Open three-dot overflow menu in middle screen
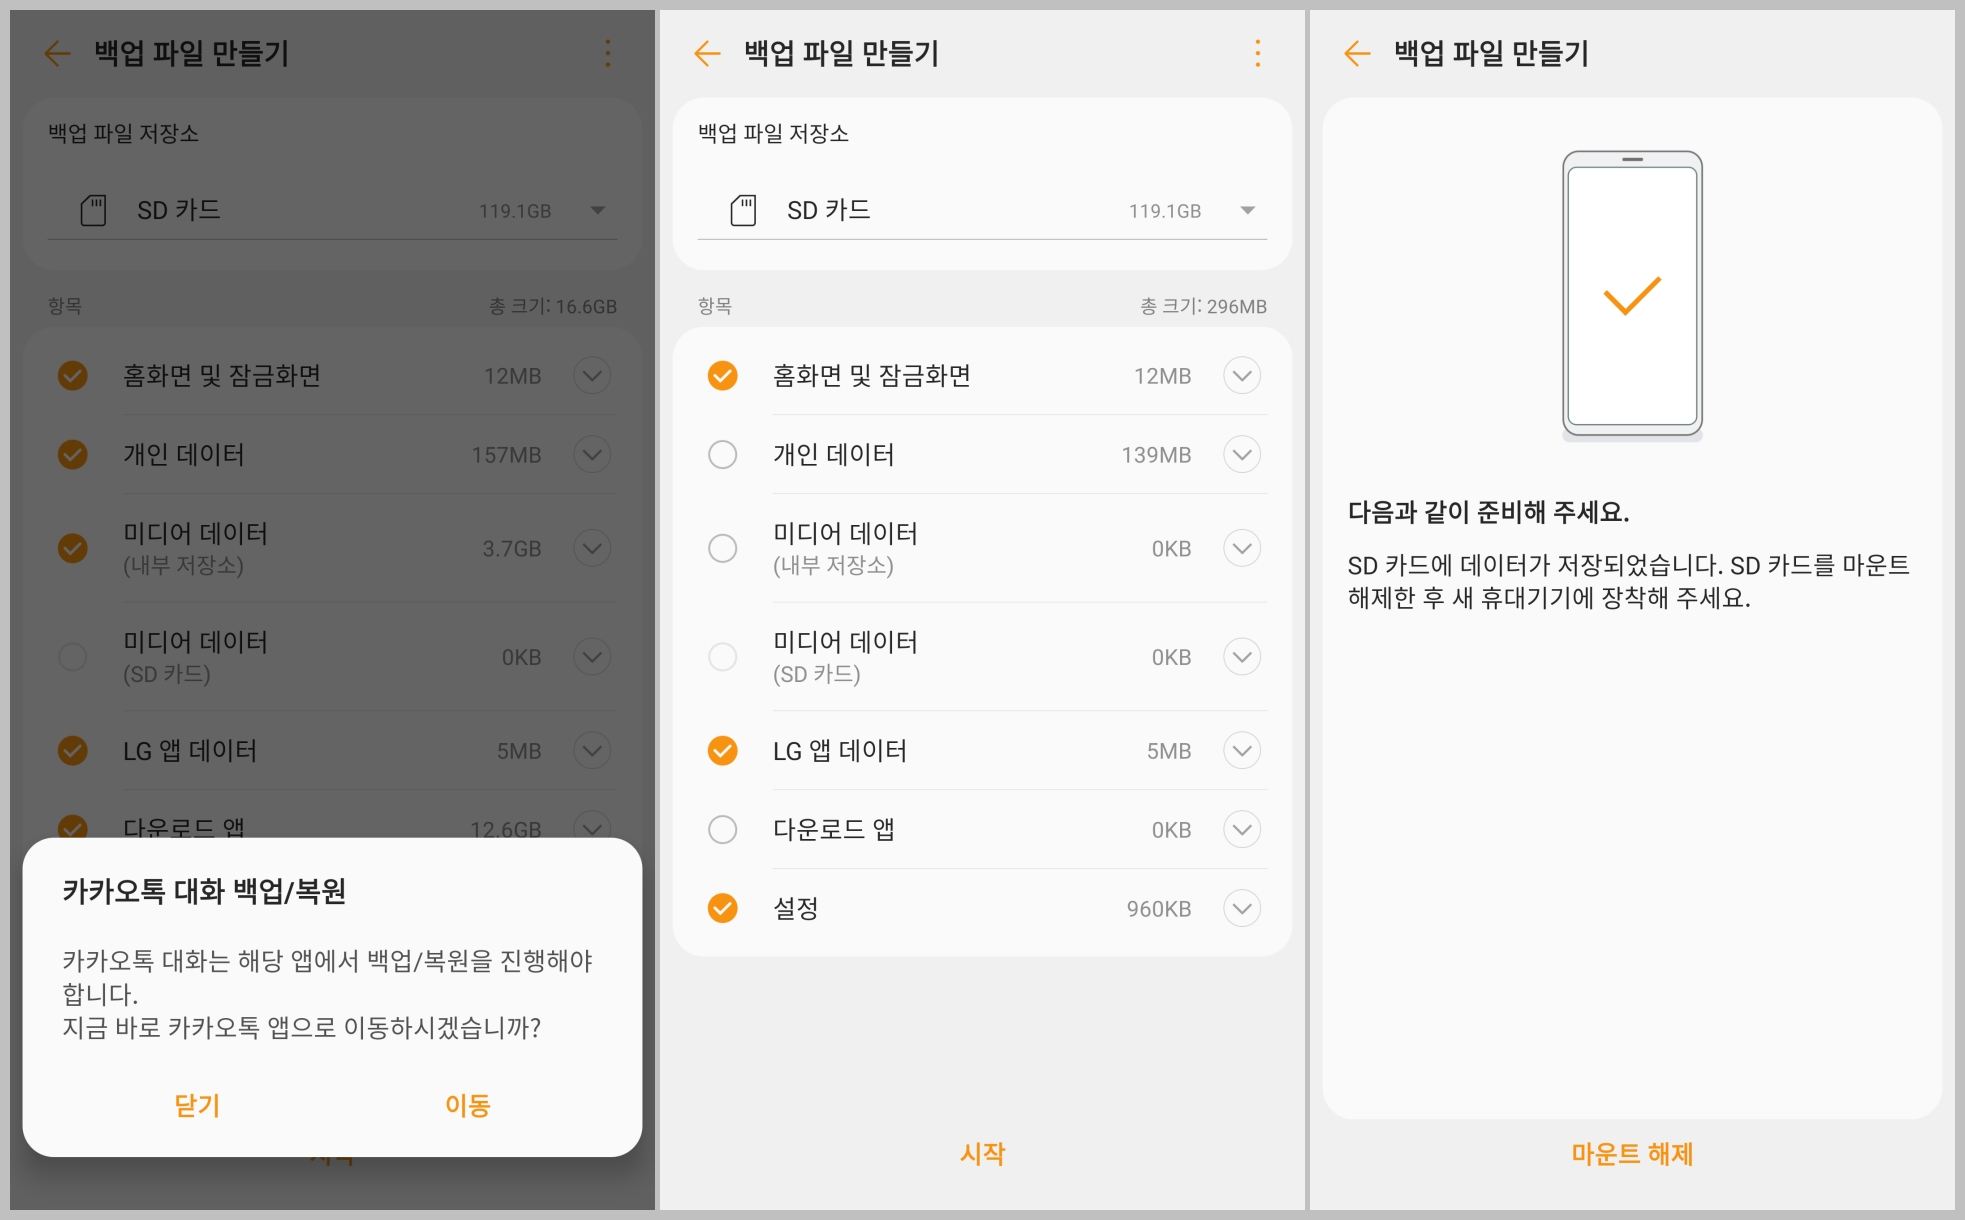This screenshot has width=1965, height=1220. 1257,53
